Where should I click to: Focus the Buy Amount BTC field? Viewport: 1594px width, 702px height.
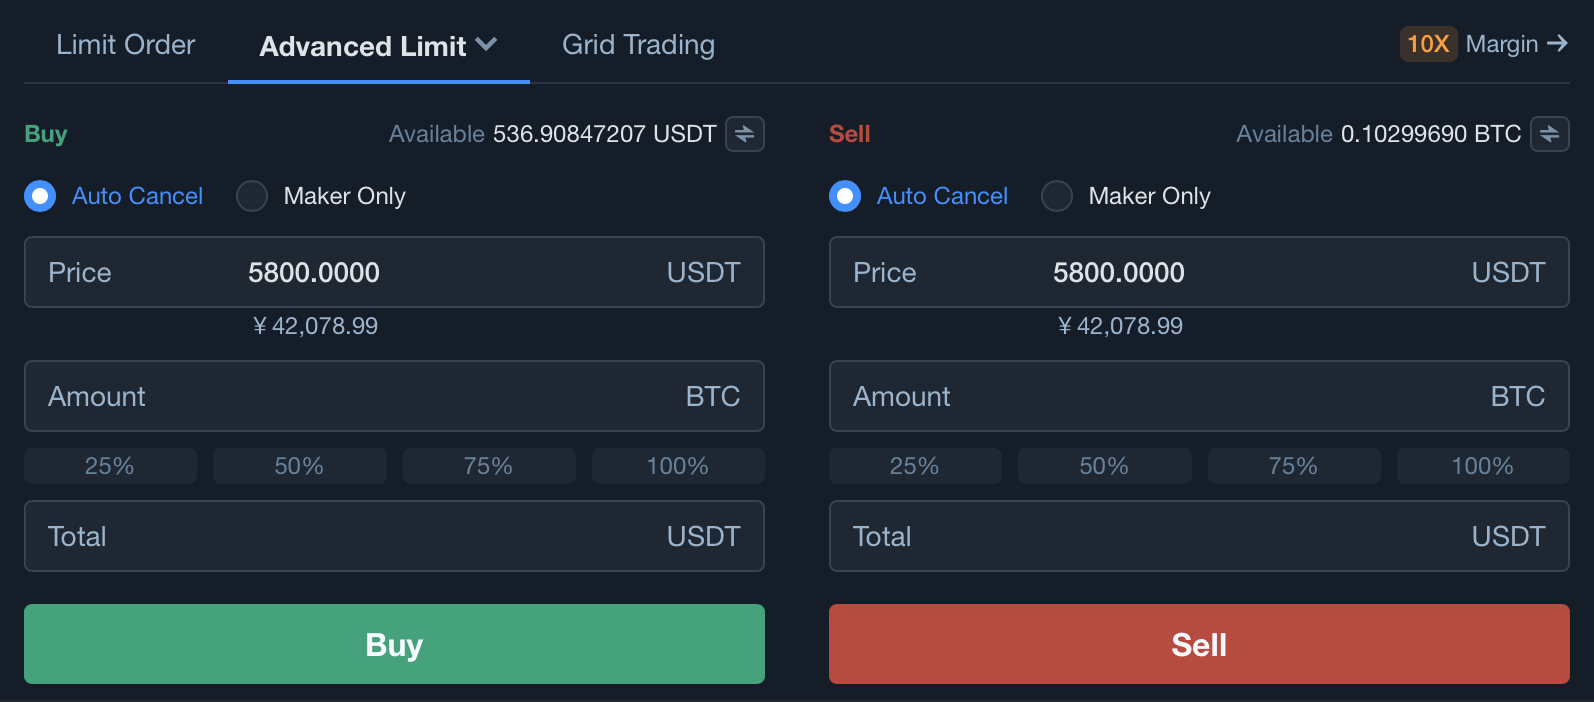pos(394,396)
